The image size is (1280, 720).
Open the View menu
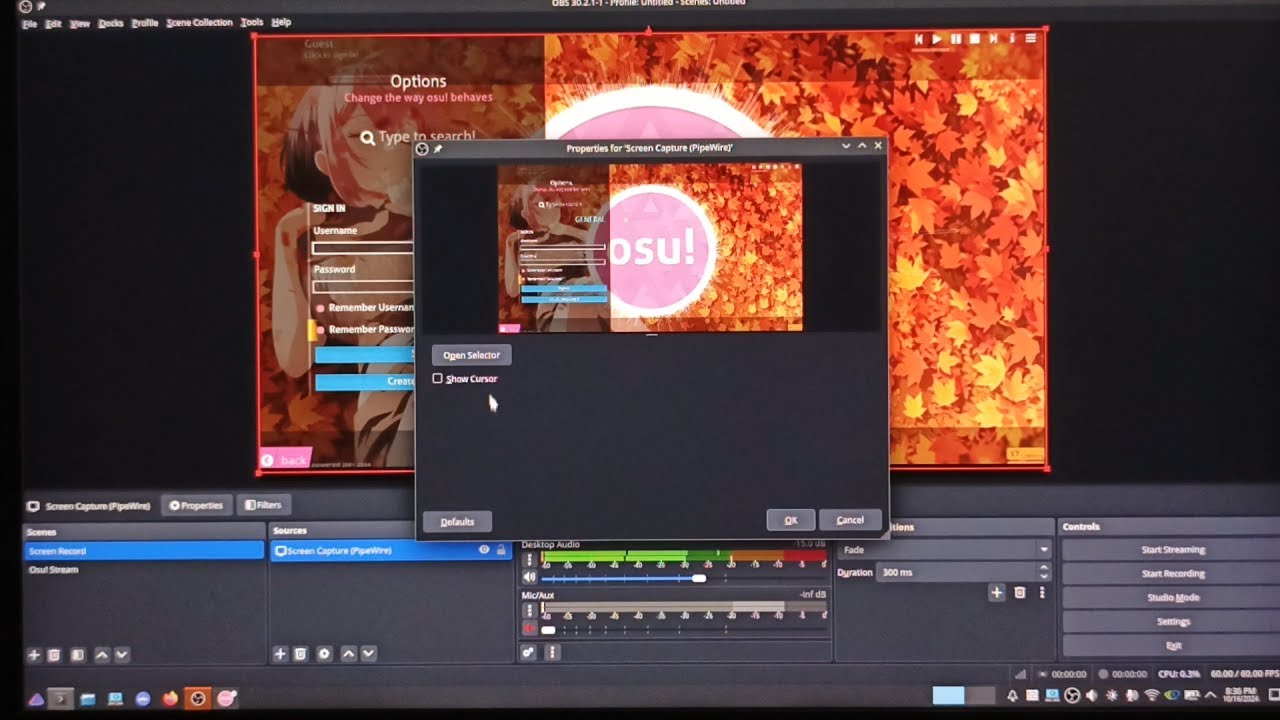(x=80, y=23)
